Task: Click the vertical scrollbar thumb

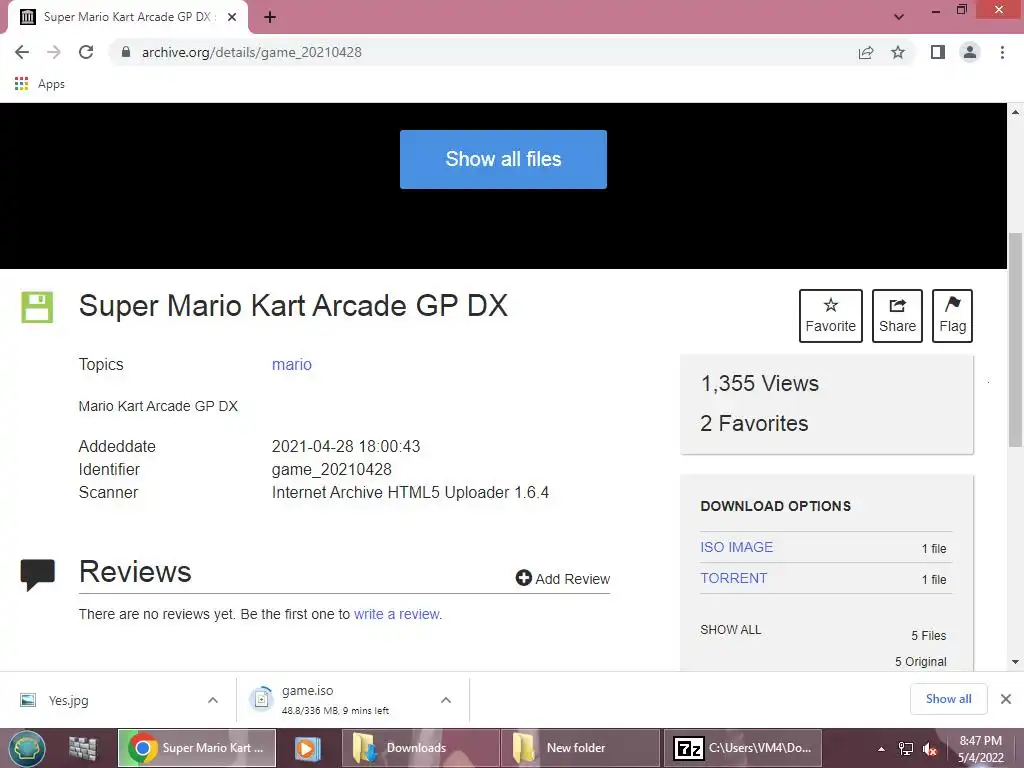Action: 1015,340
